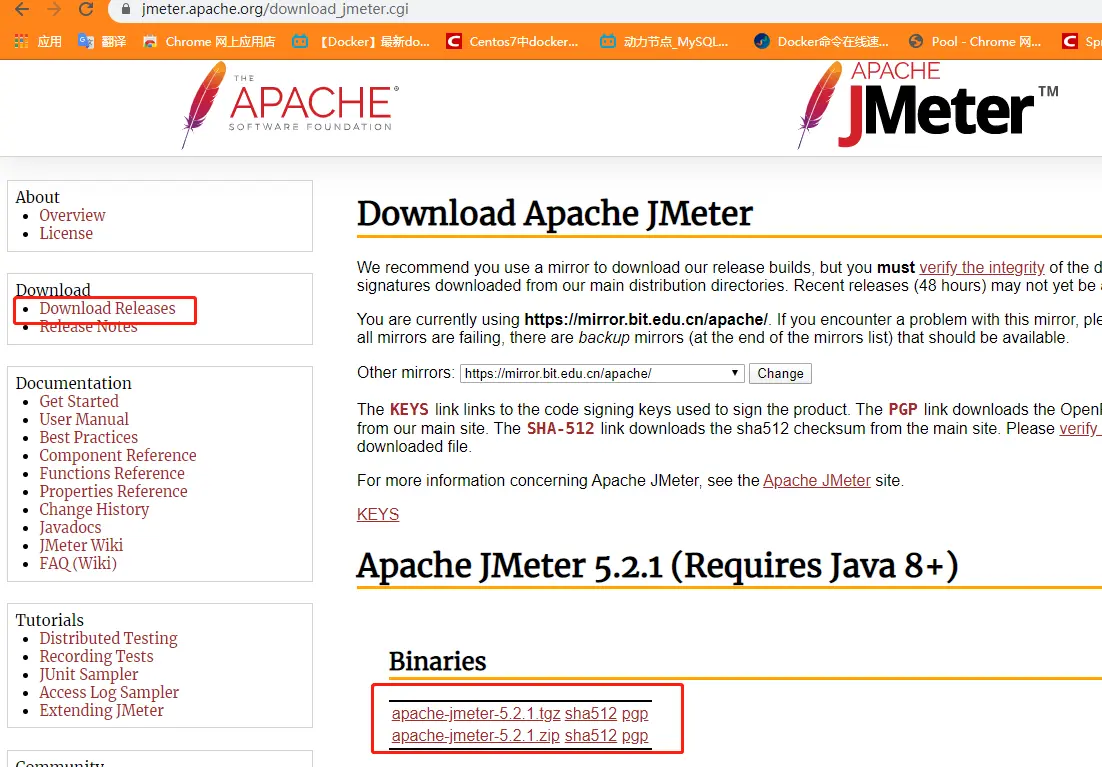Open the Centos7中docker... bookmark
This screenshot has height=767, width=1102.
[512, 41]
